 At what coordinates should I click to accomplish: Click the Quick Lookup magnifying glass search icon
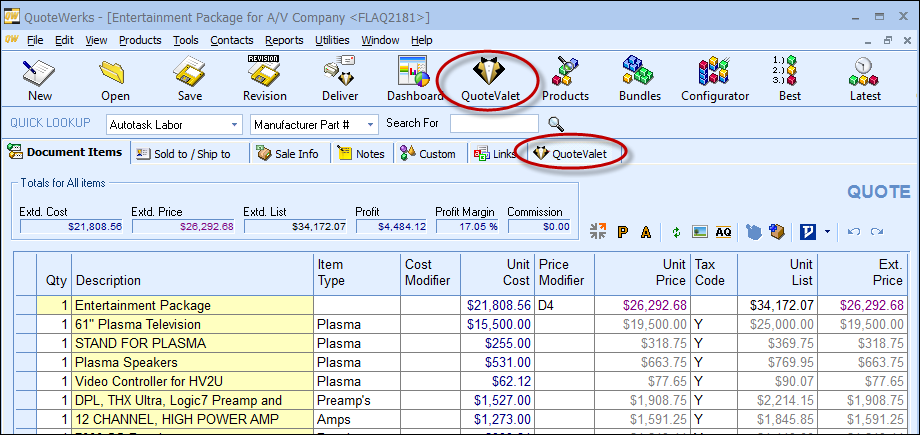point(556,124)
